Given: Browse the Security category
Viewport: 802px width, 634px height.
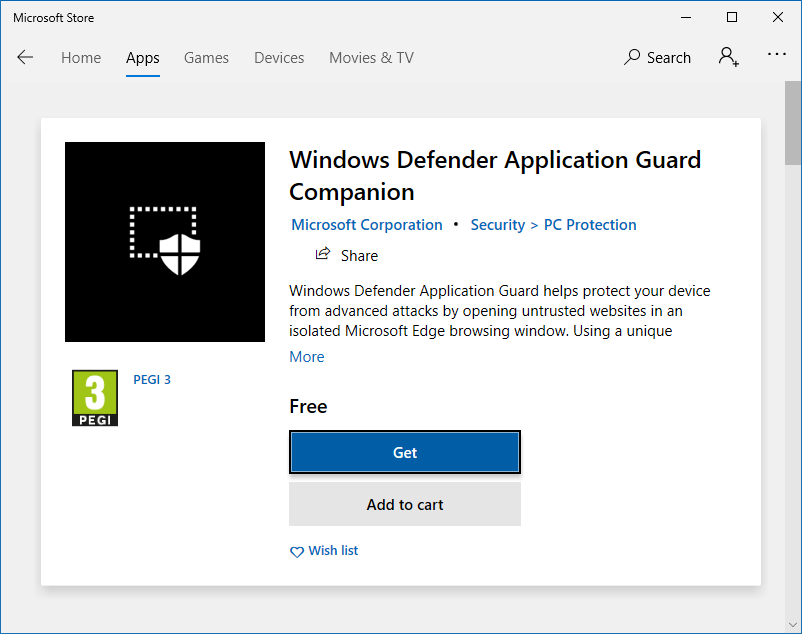Looking at the screenshot, I should [497, 224].
